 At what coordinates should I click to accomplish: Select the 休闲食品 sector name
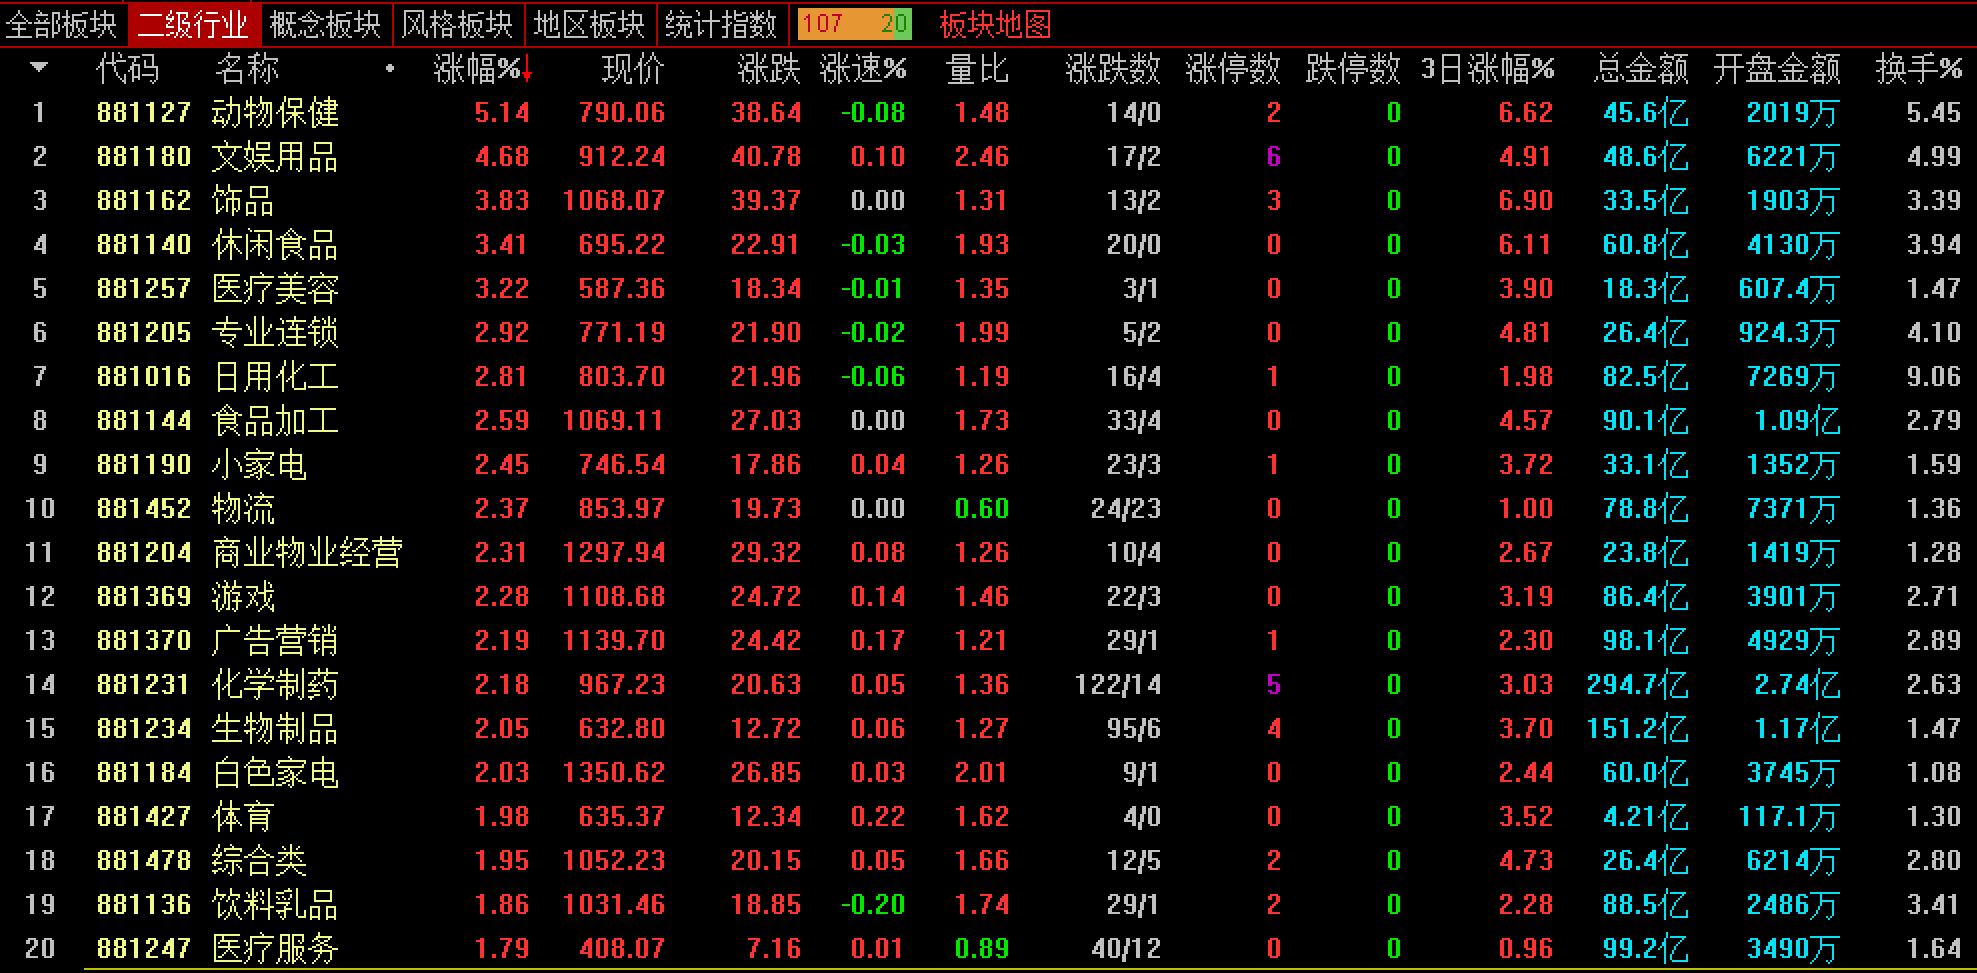pos(275,244)
